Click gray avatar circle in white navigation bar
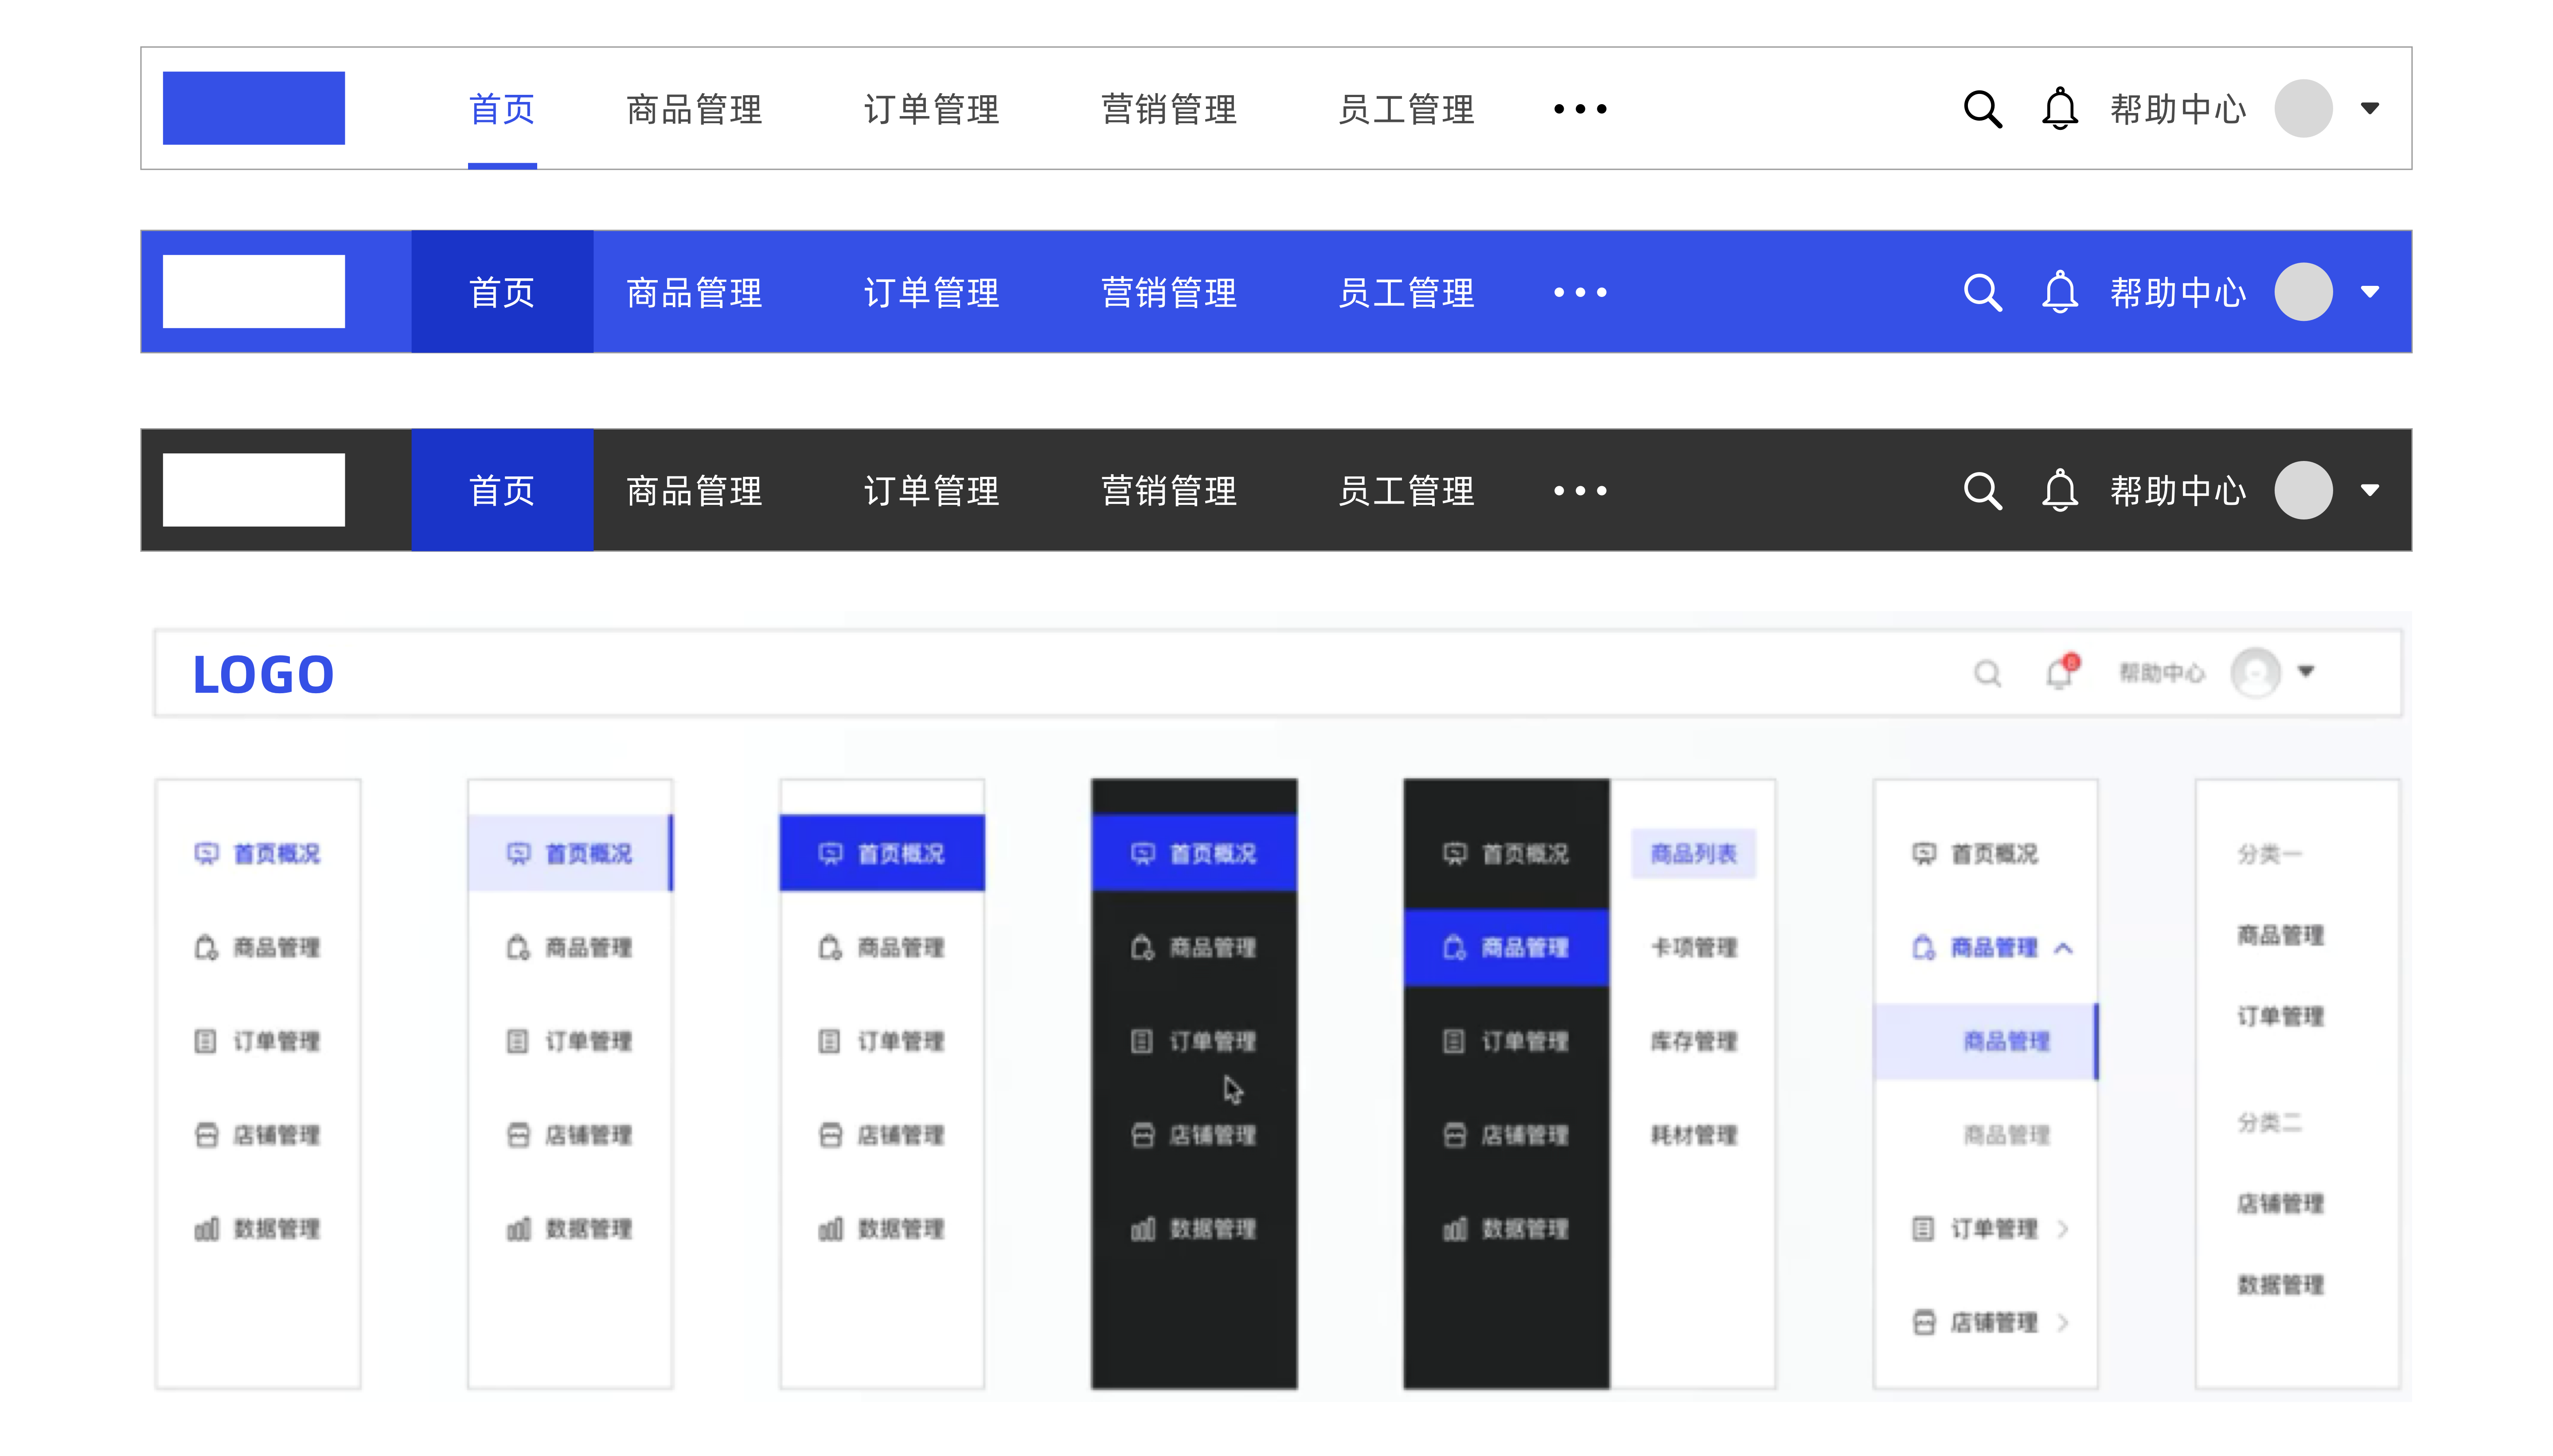The width and height of the screenshot is (2553, 1456). [2303, 108]
